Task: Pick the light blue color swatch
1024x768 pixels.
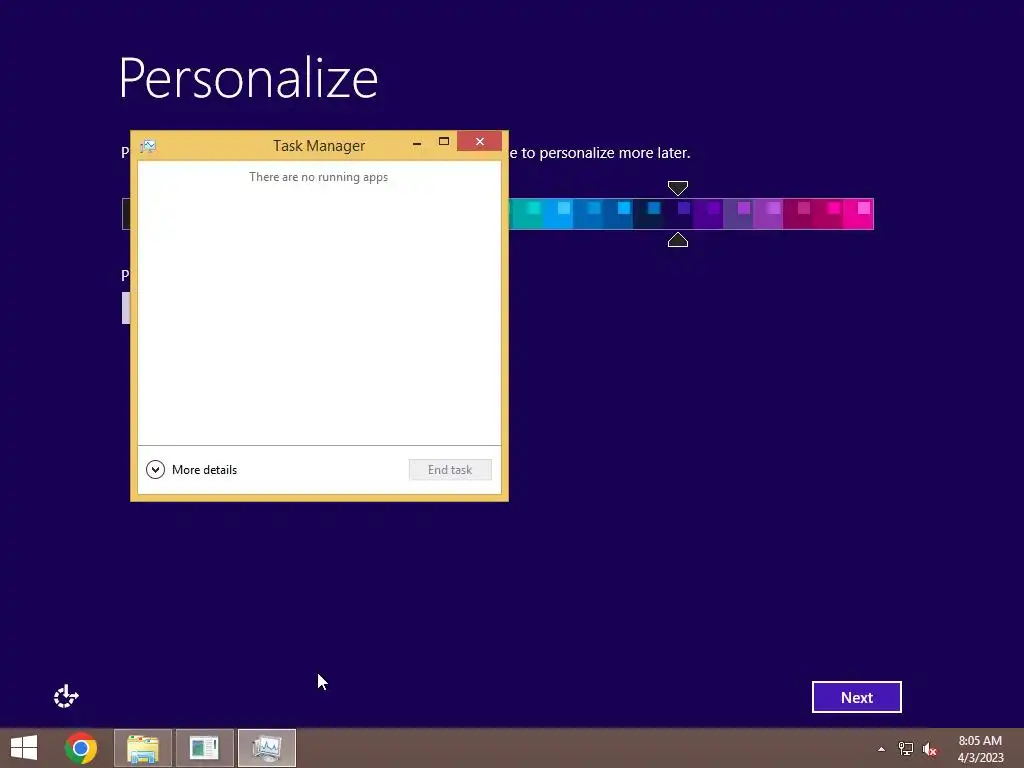Action: tap(558, 214)
